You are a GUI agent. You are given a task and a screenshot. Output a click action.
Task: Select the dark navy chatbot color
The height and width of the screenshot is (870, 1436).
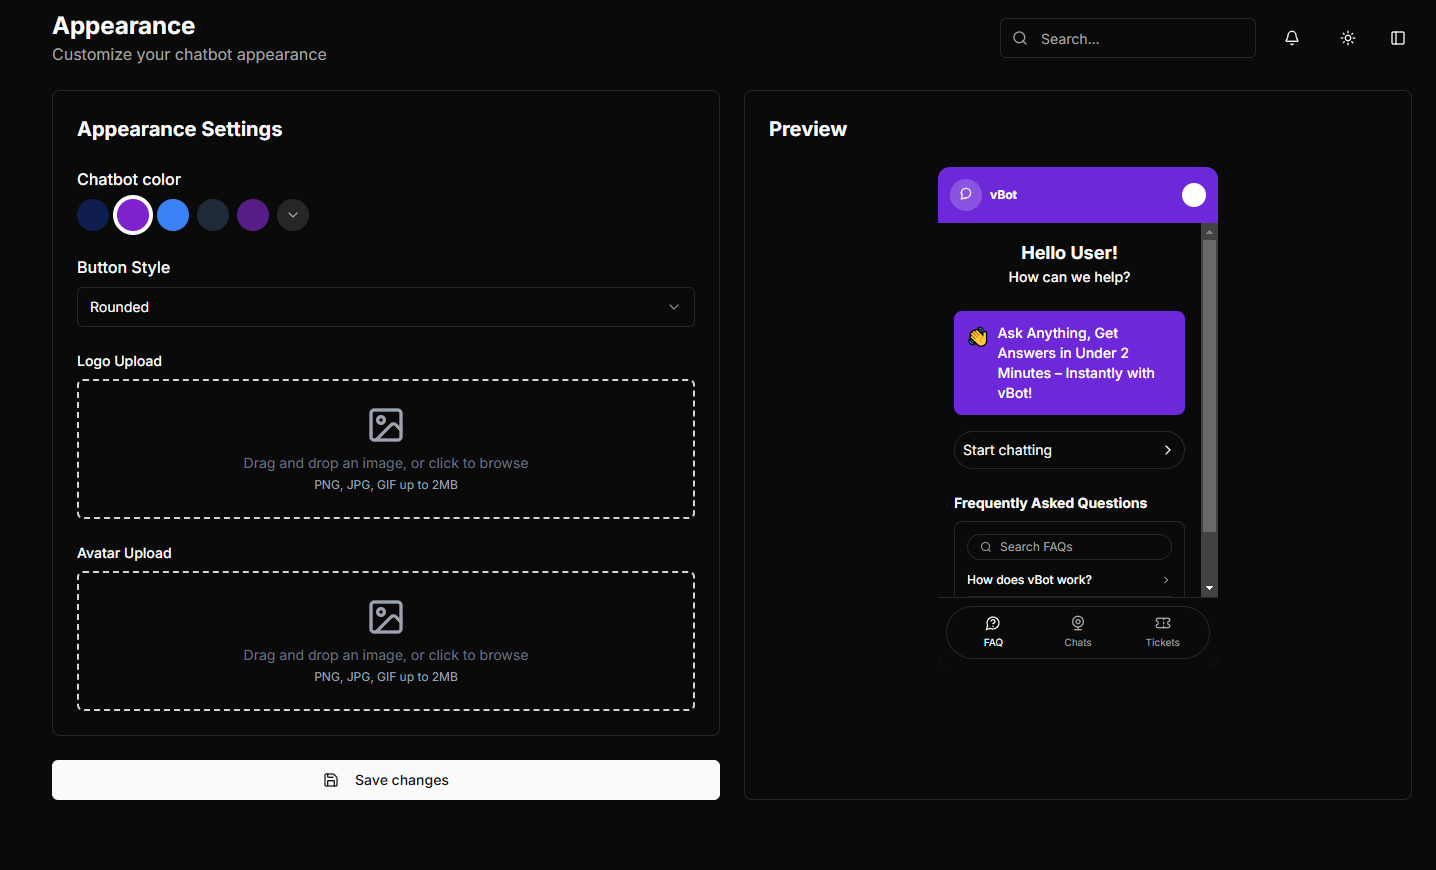click(93, 215)
